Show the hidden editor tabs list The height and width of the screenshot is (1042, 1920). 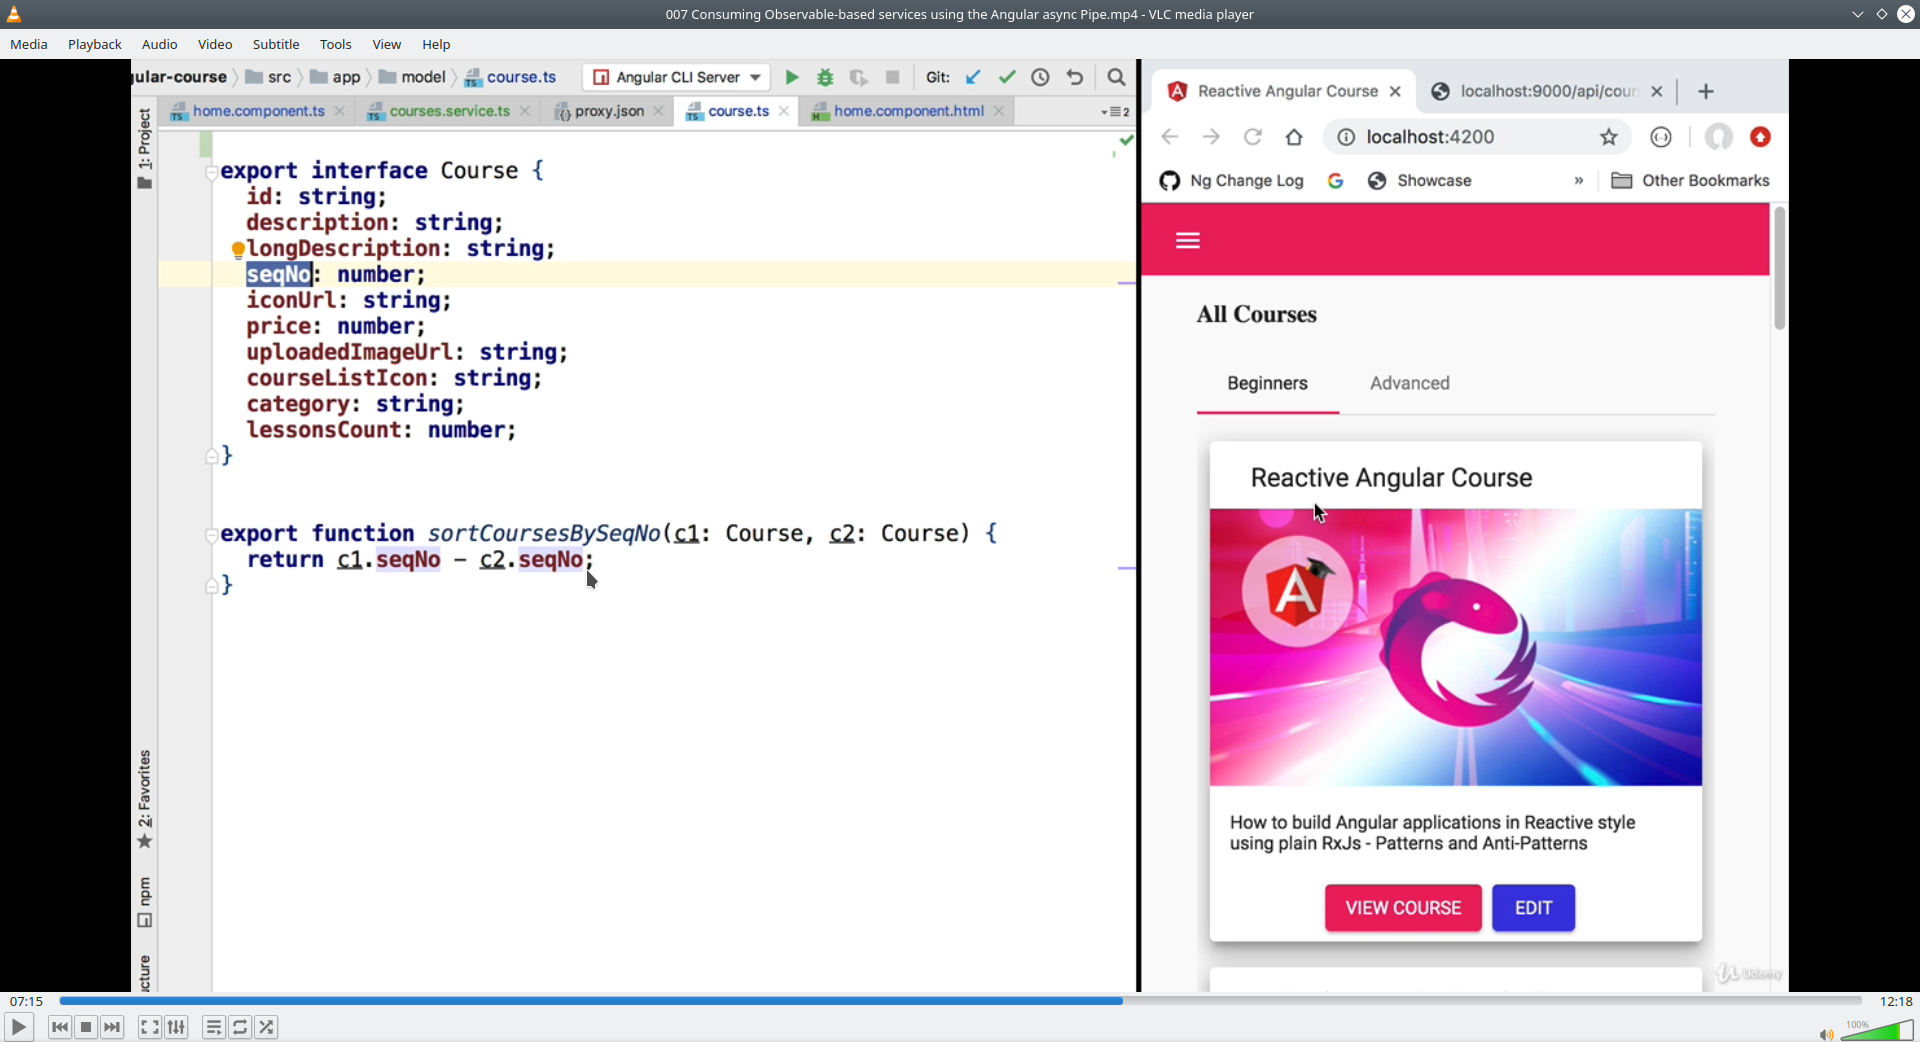click(x=1116, y=112)
